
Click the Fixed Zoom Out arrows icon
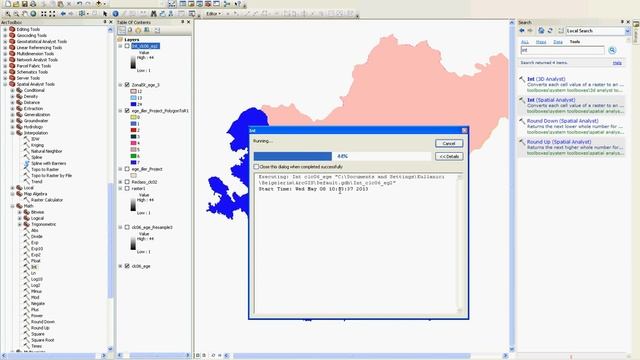click(x=52, y=14)
